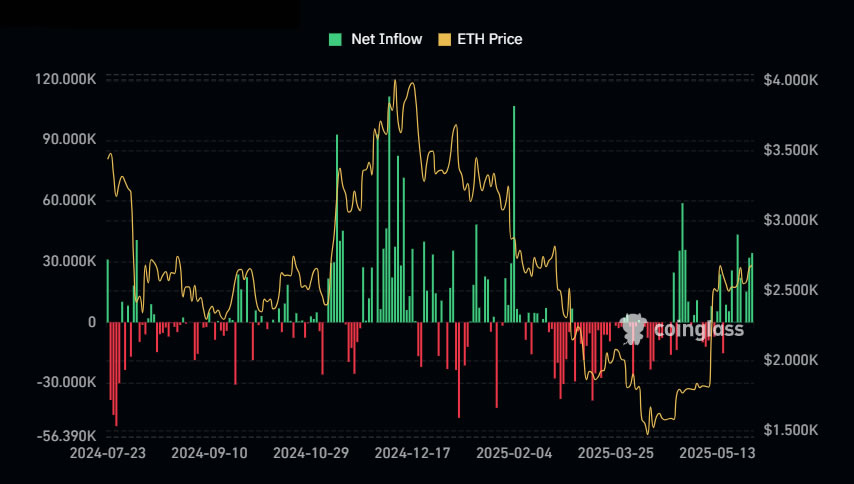Select the 2024-07-23 date axis label
This screenshot has width=854, height=484.
tap(107, 453)
